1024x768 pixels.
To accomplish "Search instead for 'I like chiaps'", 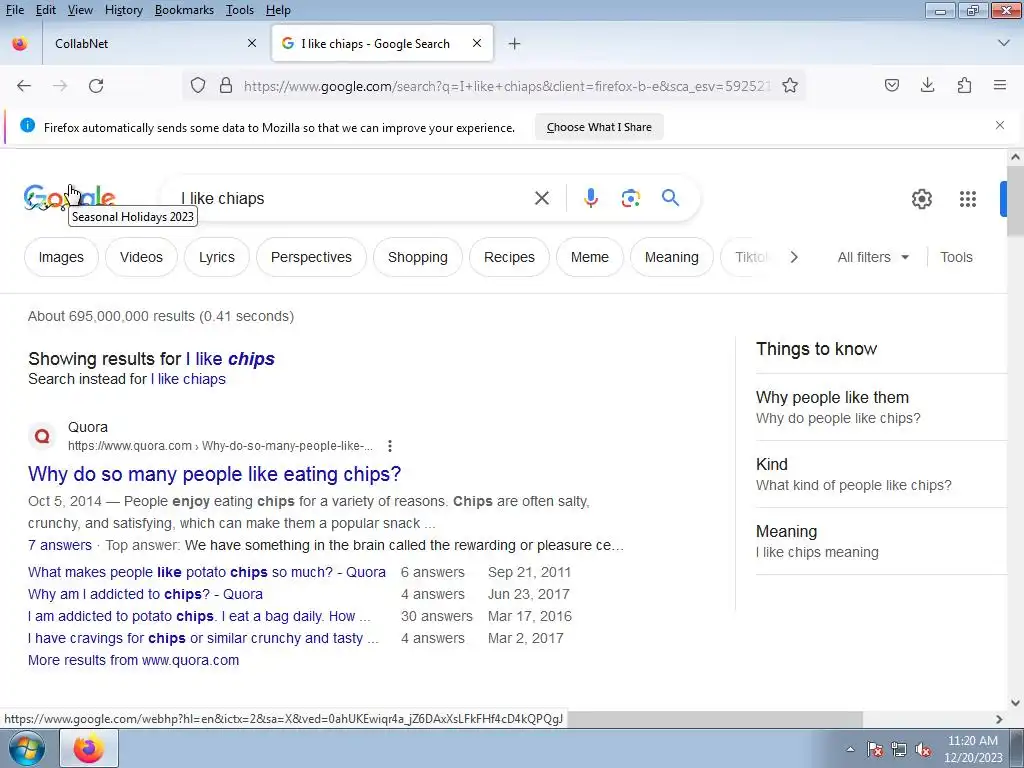I will pos(188,379).
